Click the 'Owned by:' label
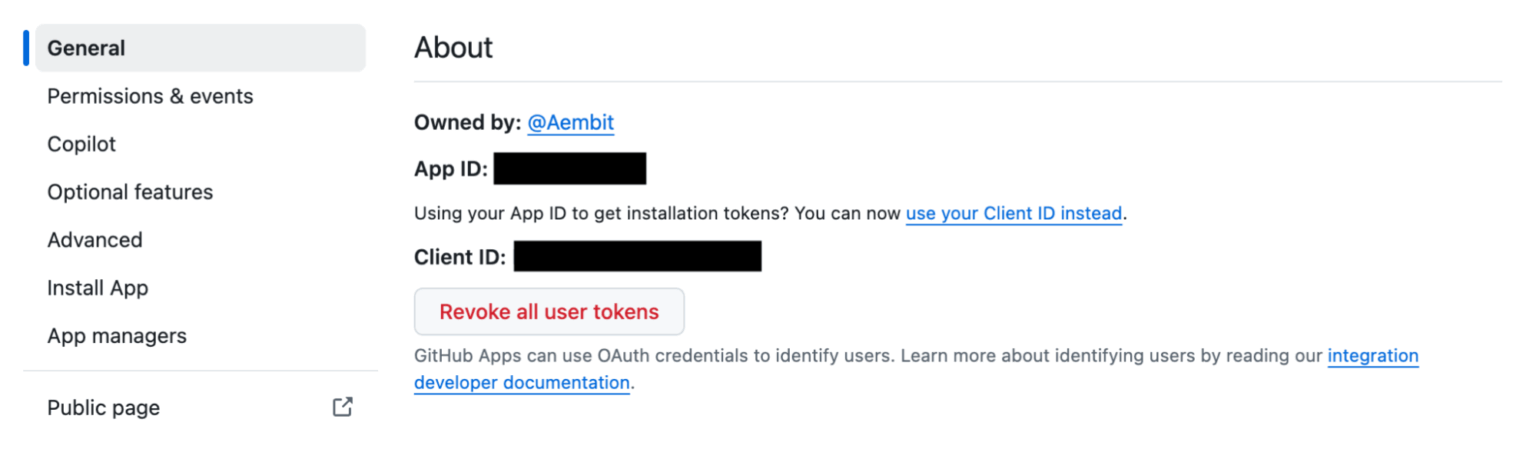The height and width of the screenshot is (459, 1536). [467, 123]
